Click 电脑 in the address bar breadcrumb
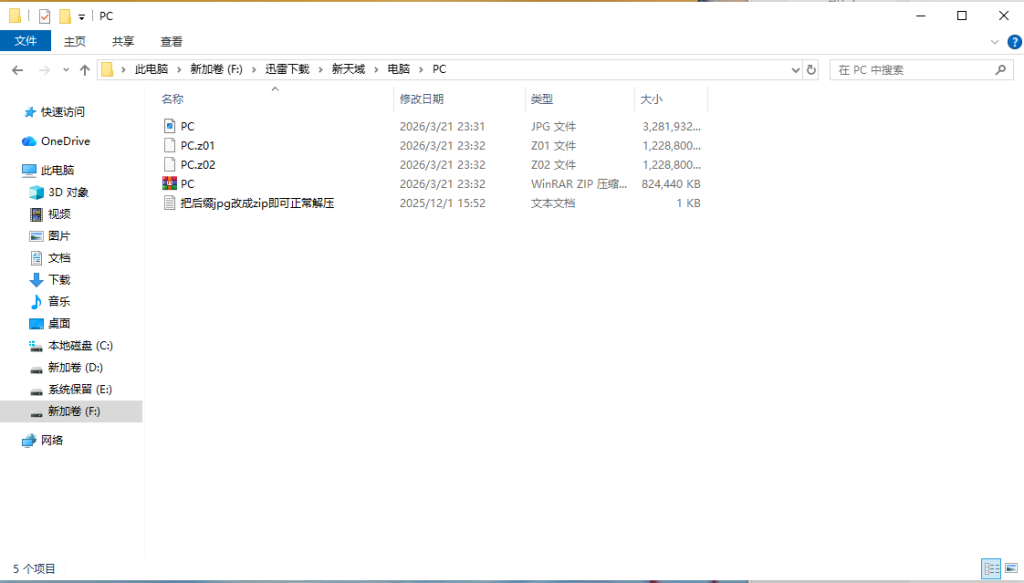Screen dimensions: 1024x583 (398, 69)
